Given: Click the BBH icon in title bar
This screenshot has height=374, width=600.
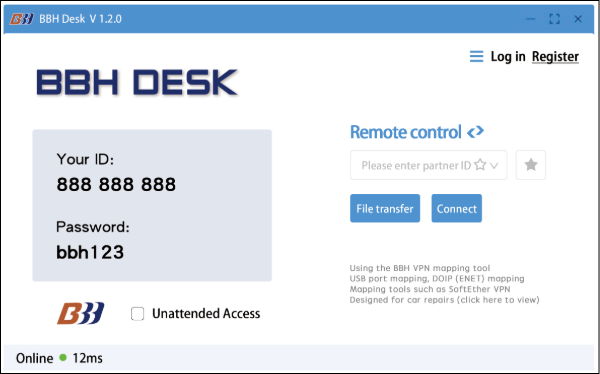Looking at the screenshot, I should coord(21,19).
